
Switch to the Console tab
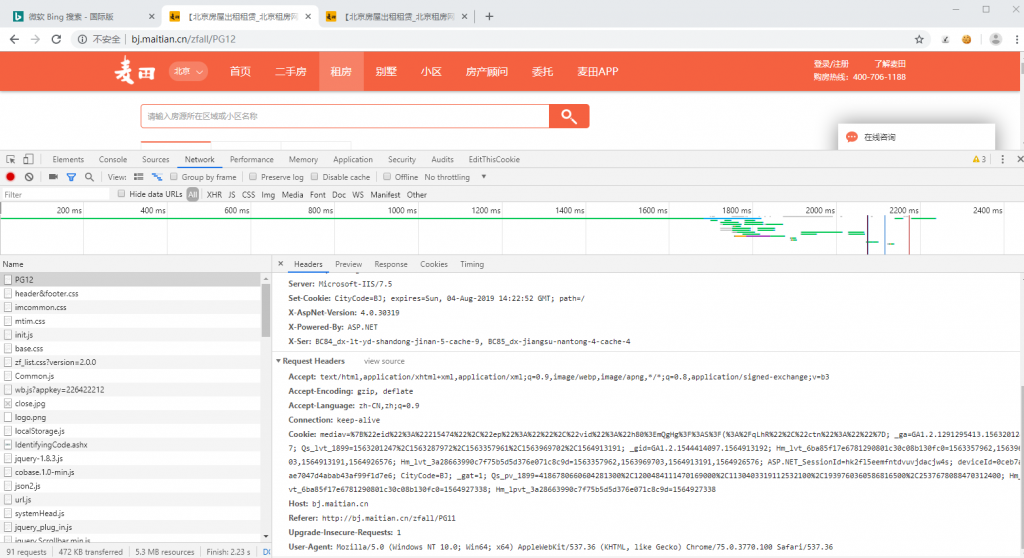[112, 159]
